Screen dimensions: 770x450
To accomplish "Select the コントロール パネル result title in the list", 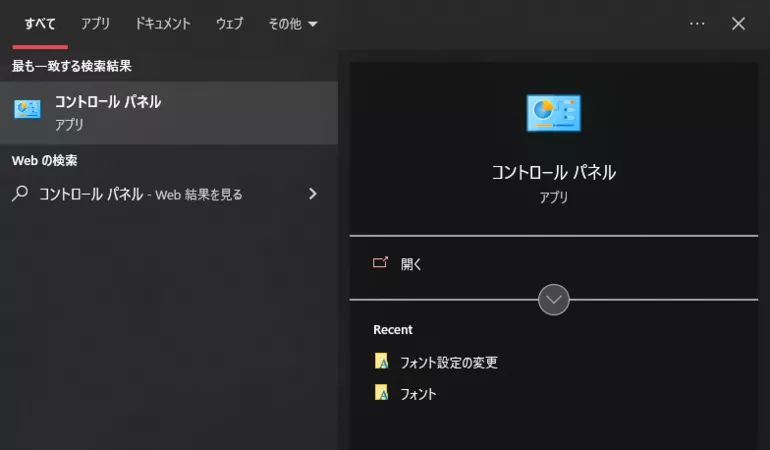I will pyautogui.click(x=108, y=102).
